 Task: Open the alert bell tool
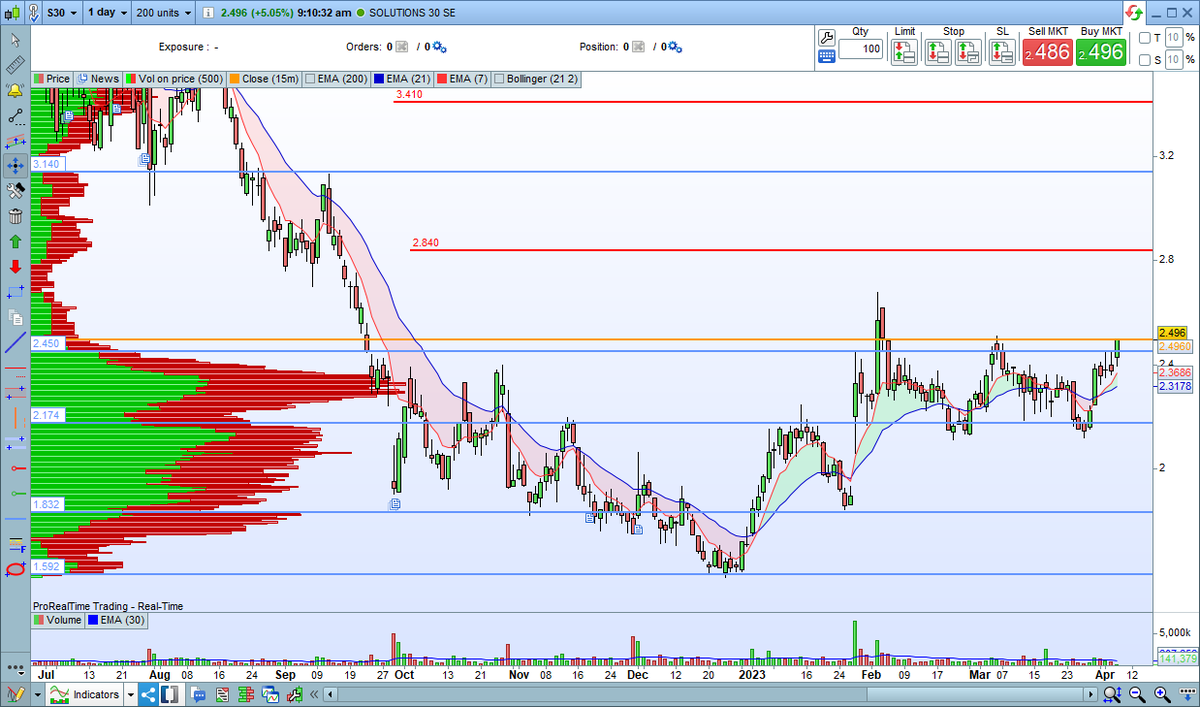coord(15,90)
